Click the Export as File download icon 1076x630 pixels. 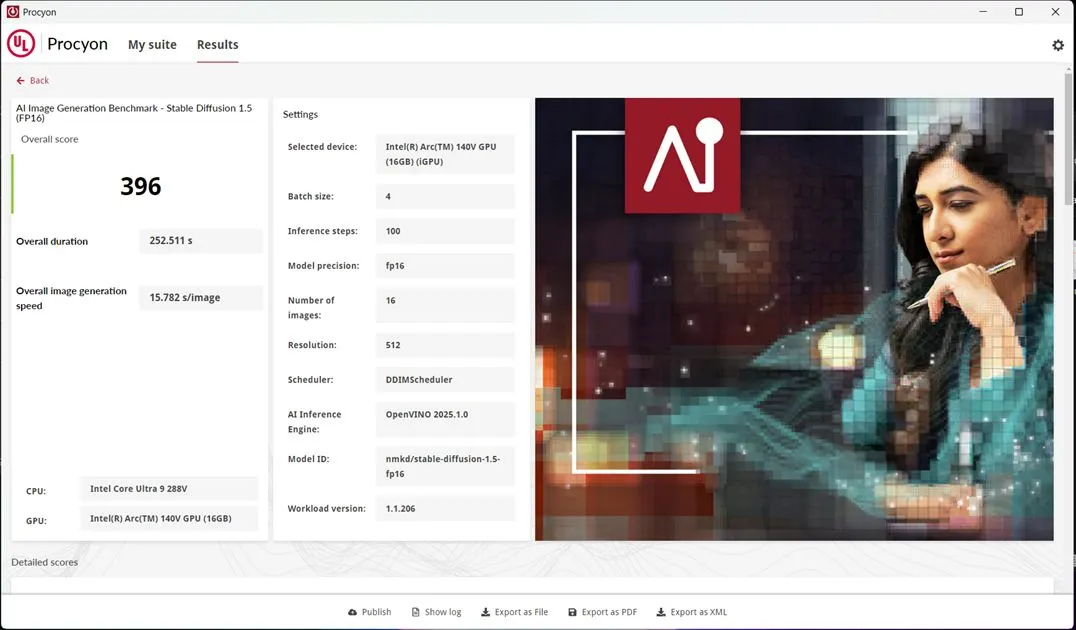click(485, 612)
